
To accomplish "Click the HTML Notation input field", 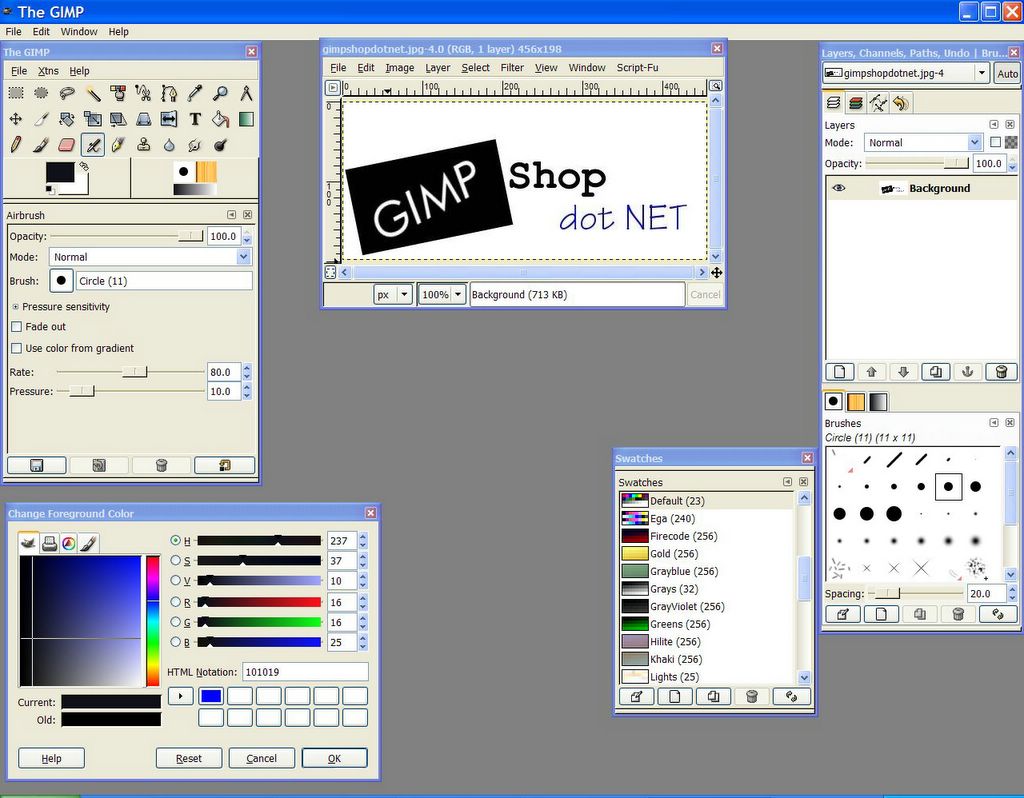I will 306,672.
